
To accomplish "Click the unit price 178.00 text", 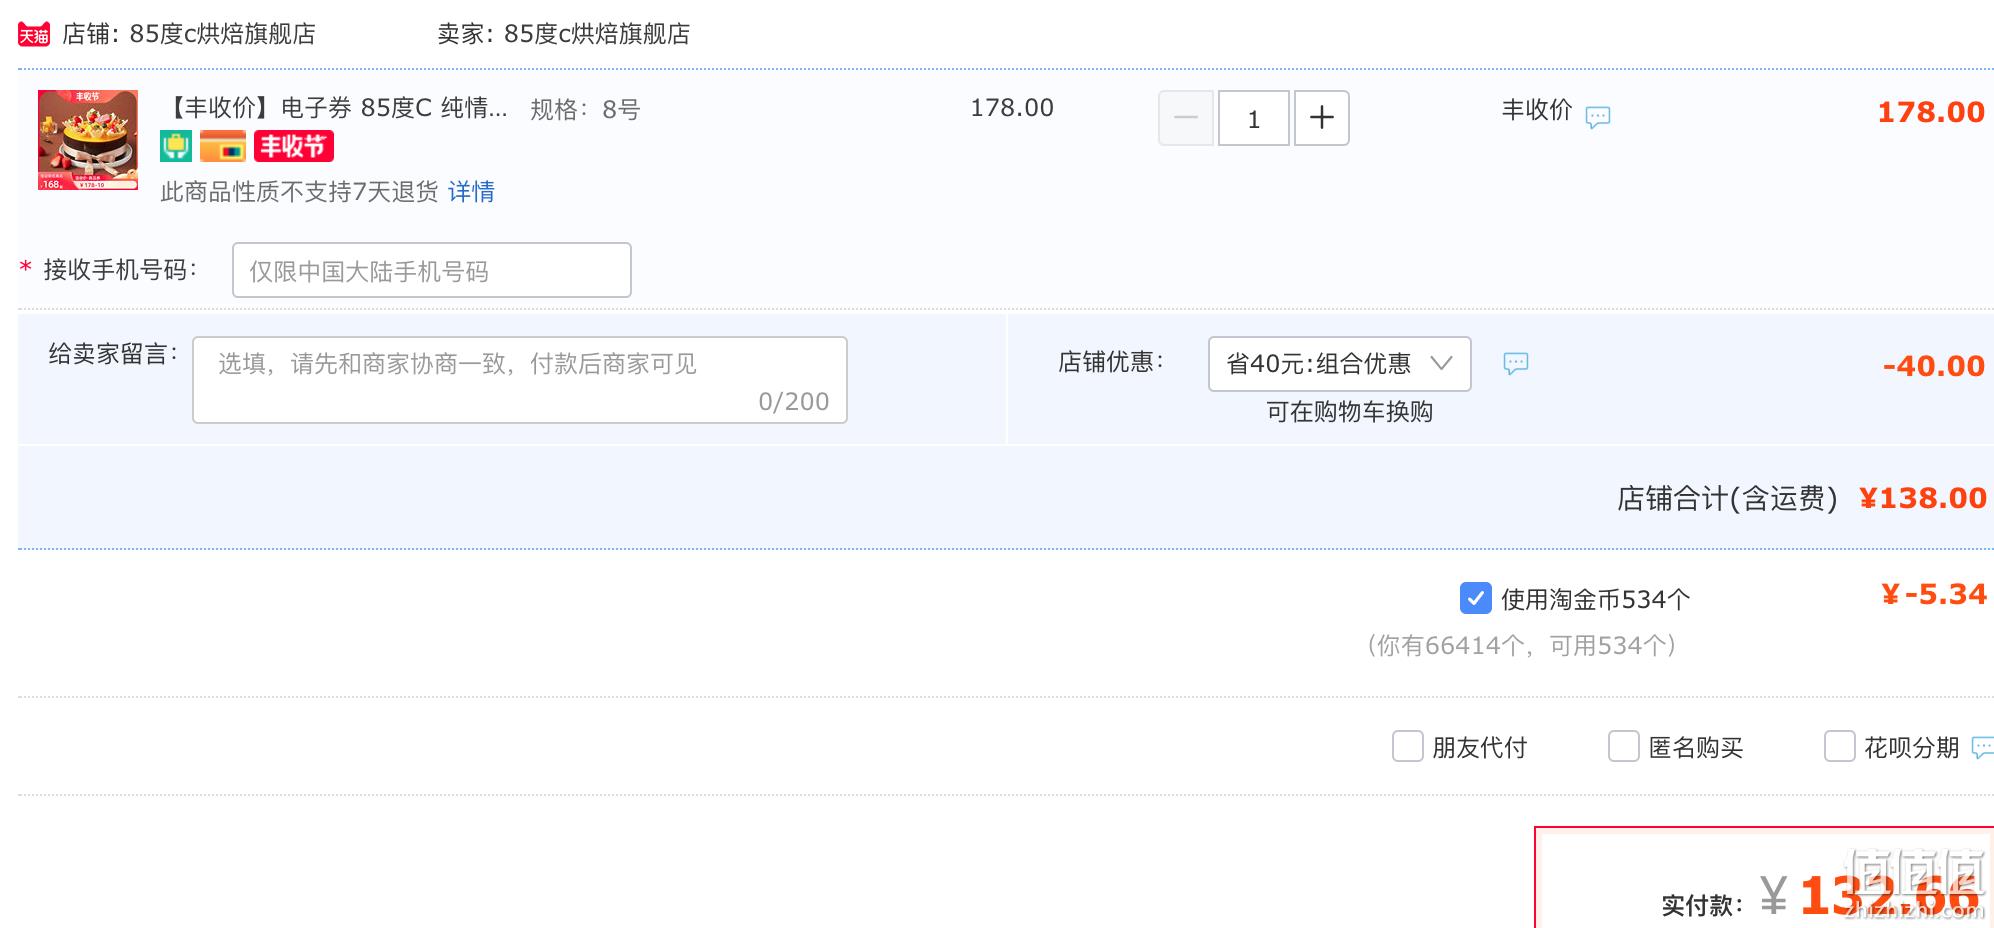I will [x=1012, y=108].
